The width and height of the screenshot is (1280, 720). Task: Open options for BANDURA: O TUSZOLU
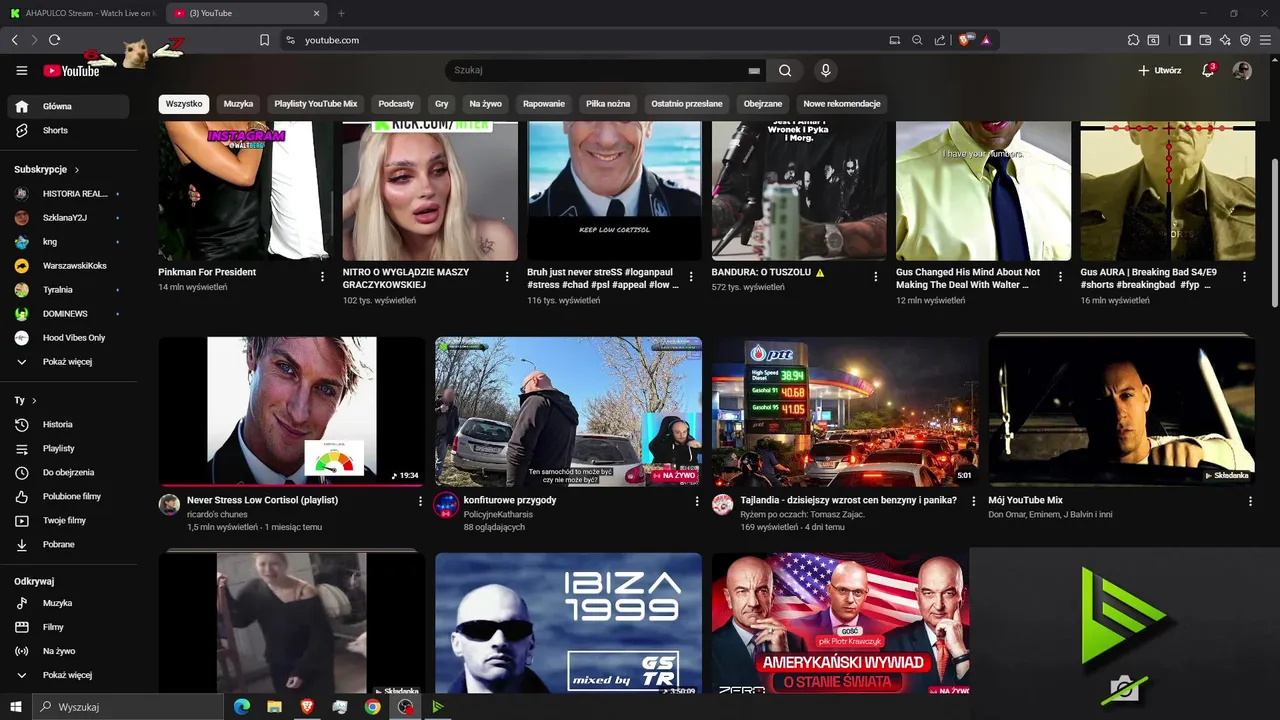tap(876, 277)
